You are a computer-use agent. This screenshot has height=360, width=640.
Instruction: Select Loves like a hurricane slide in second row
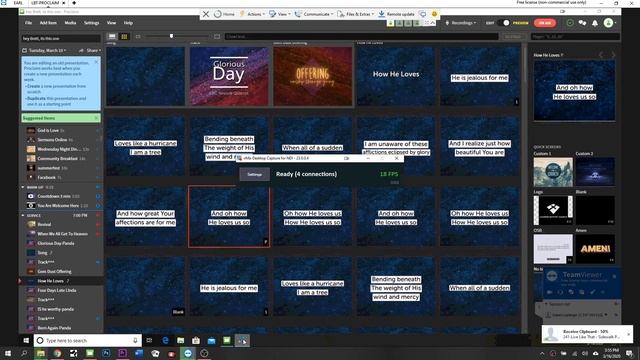pos(145,147)
